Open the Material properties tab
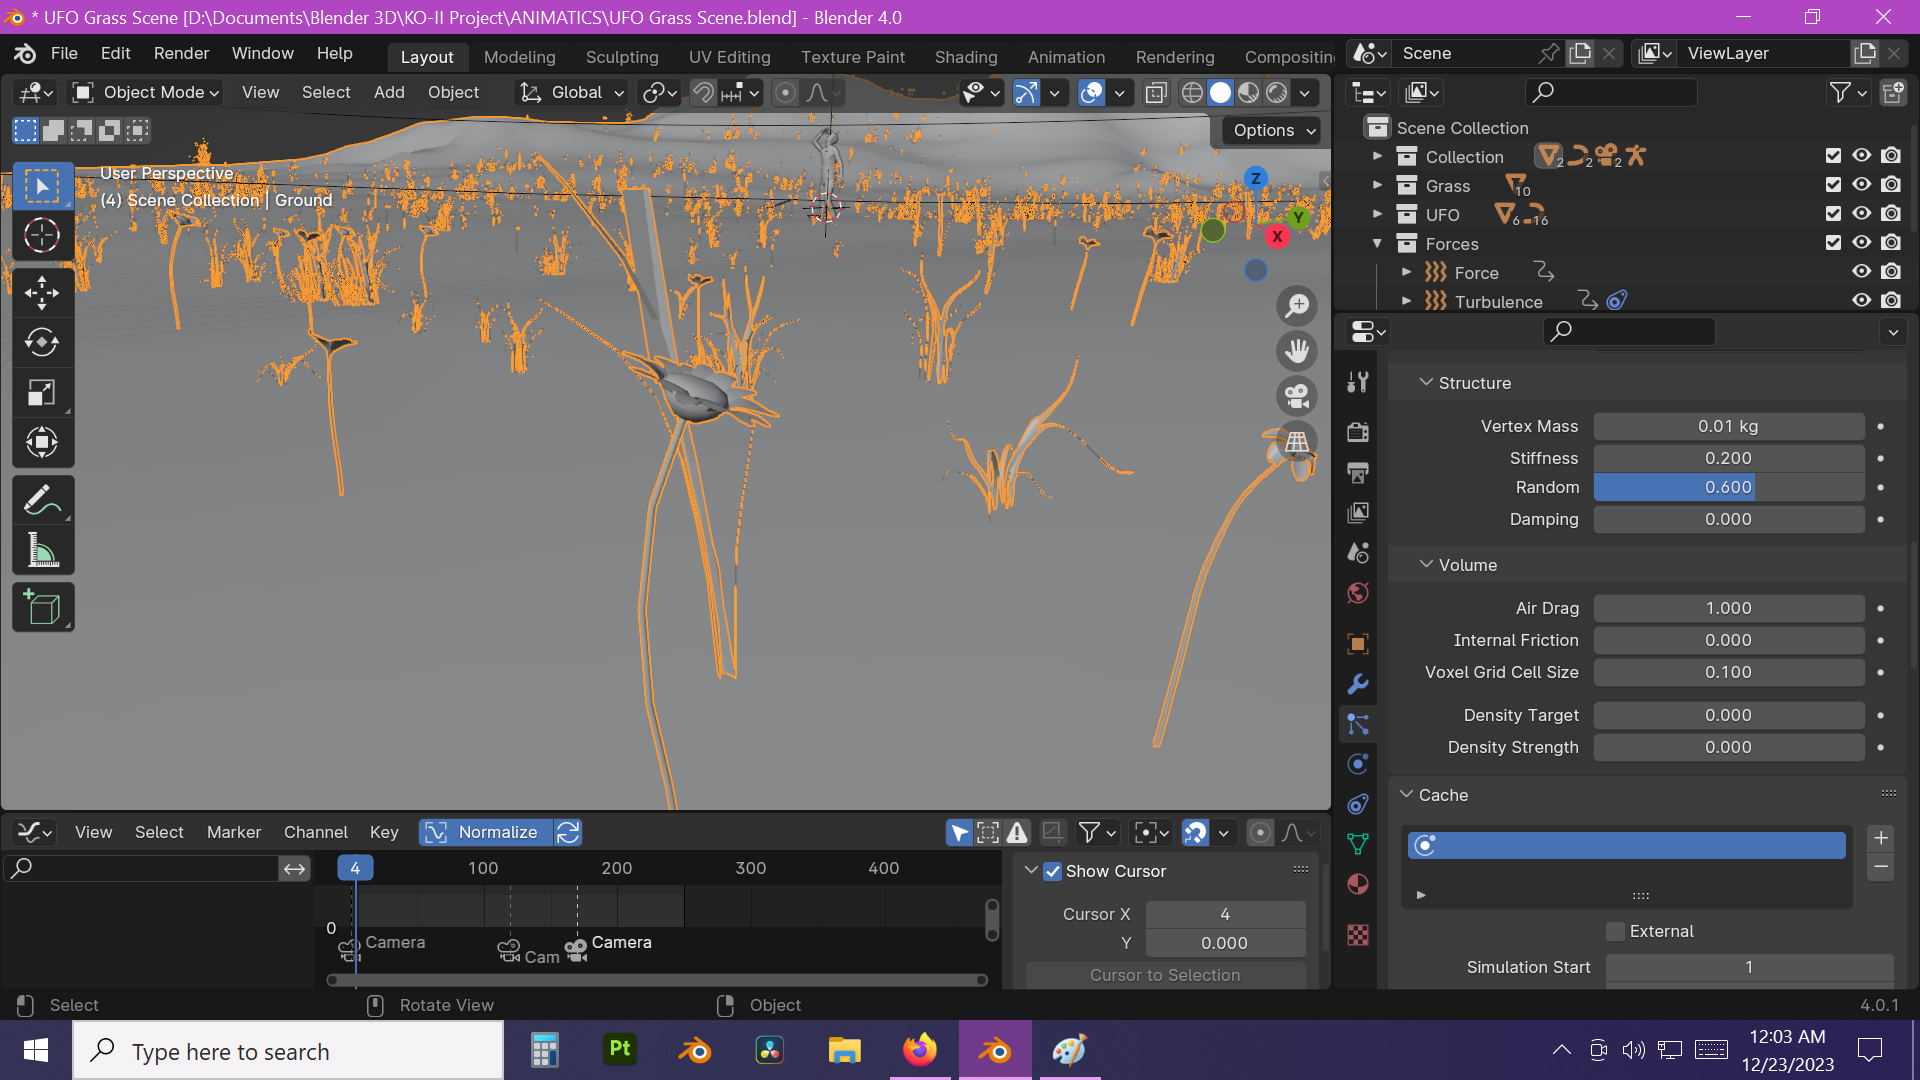This screenshot has width=1920, height=1080. 1358,884
